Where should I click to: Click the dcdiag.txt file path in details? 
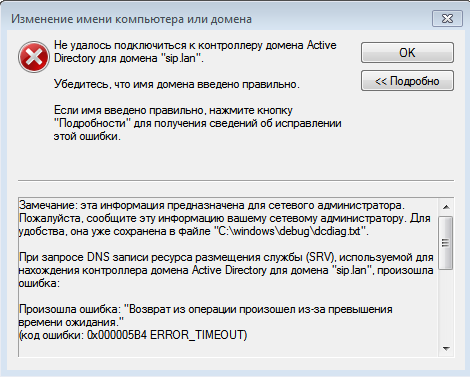coord(290,231)
